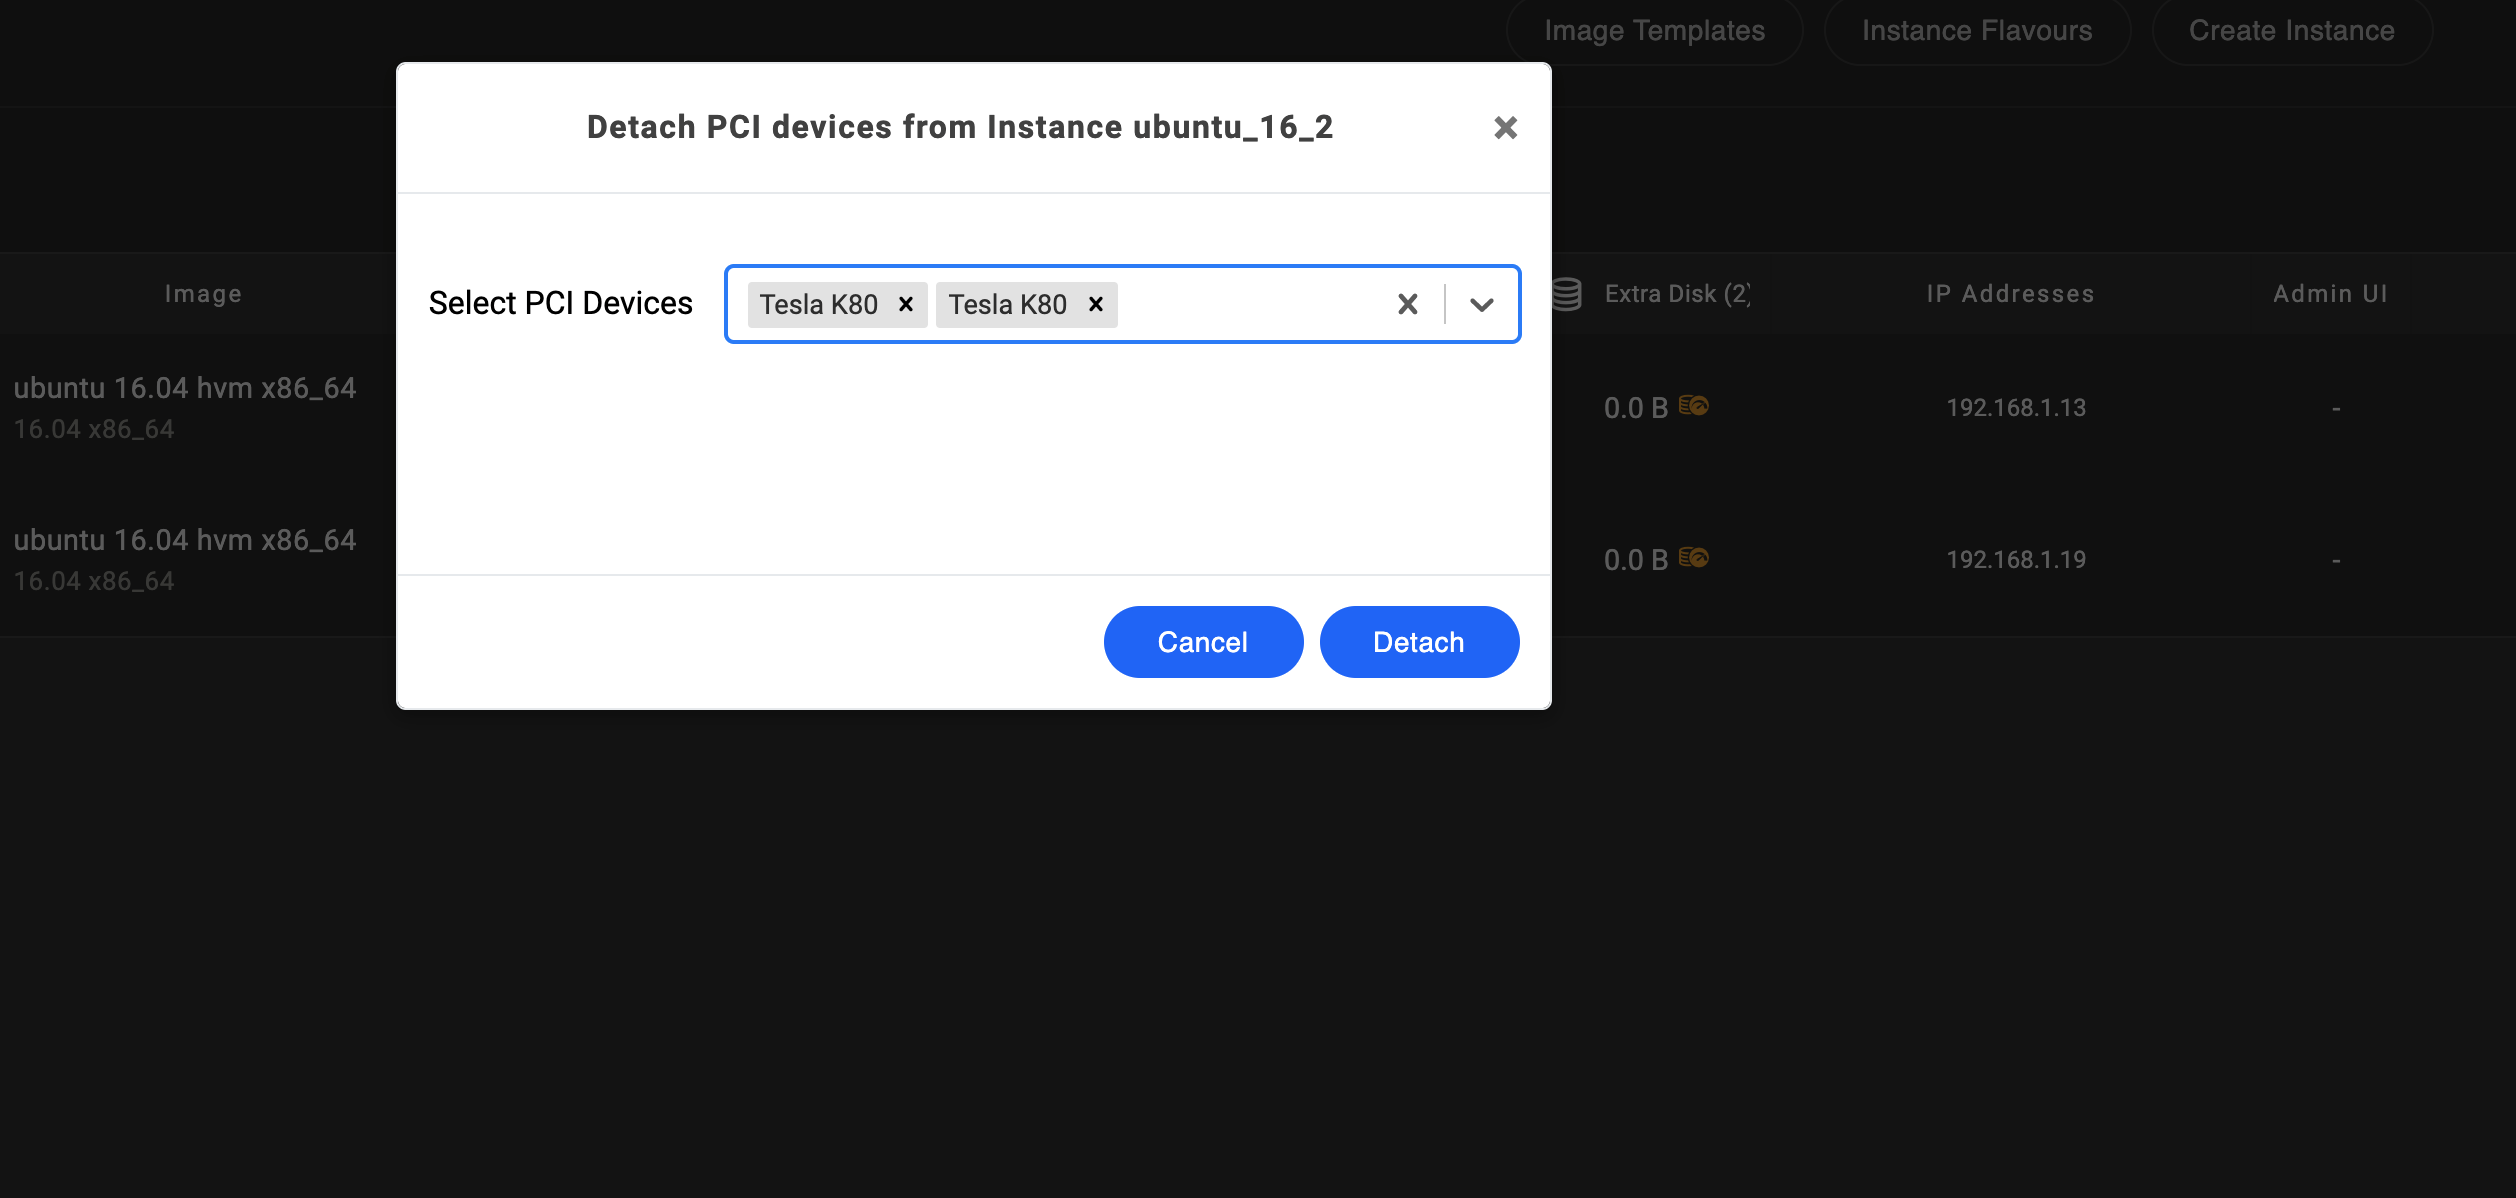The height and width of the screenshot is (1198, 2516).
Task: Click the IP Addresses column header
Action: click(x=2010, y=294)
